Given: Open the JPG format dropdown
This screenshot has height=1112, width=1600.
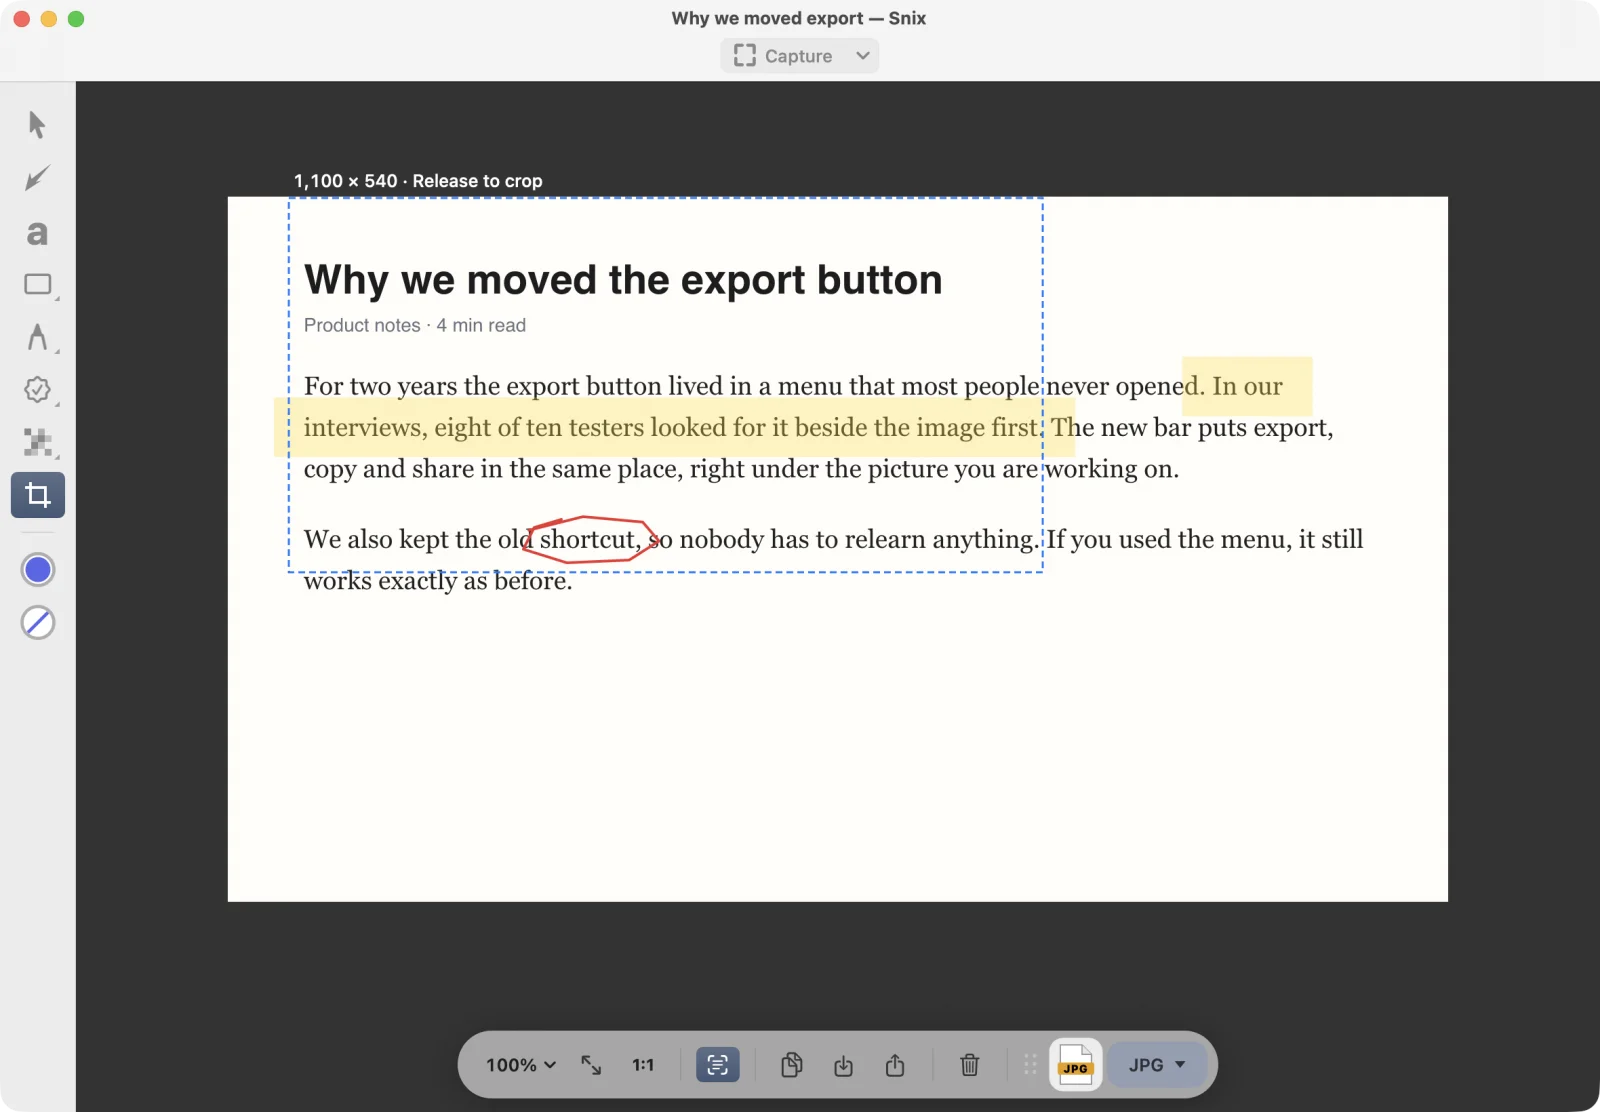Looking at the screenshot, I should (1157, 1065).
